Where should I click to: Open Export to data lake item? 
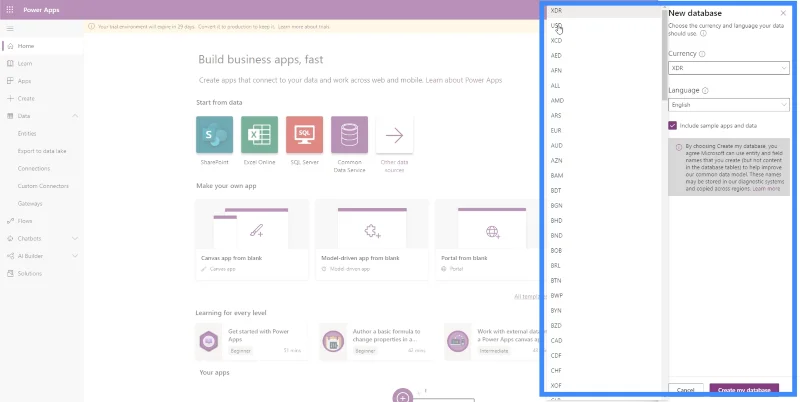tap(42, 151)
